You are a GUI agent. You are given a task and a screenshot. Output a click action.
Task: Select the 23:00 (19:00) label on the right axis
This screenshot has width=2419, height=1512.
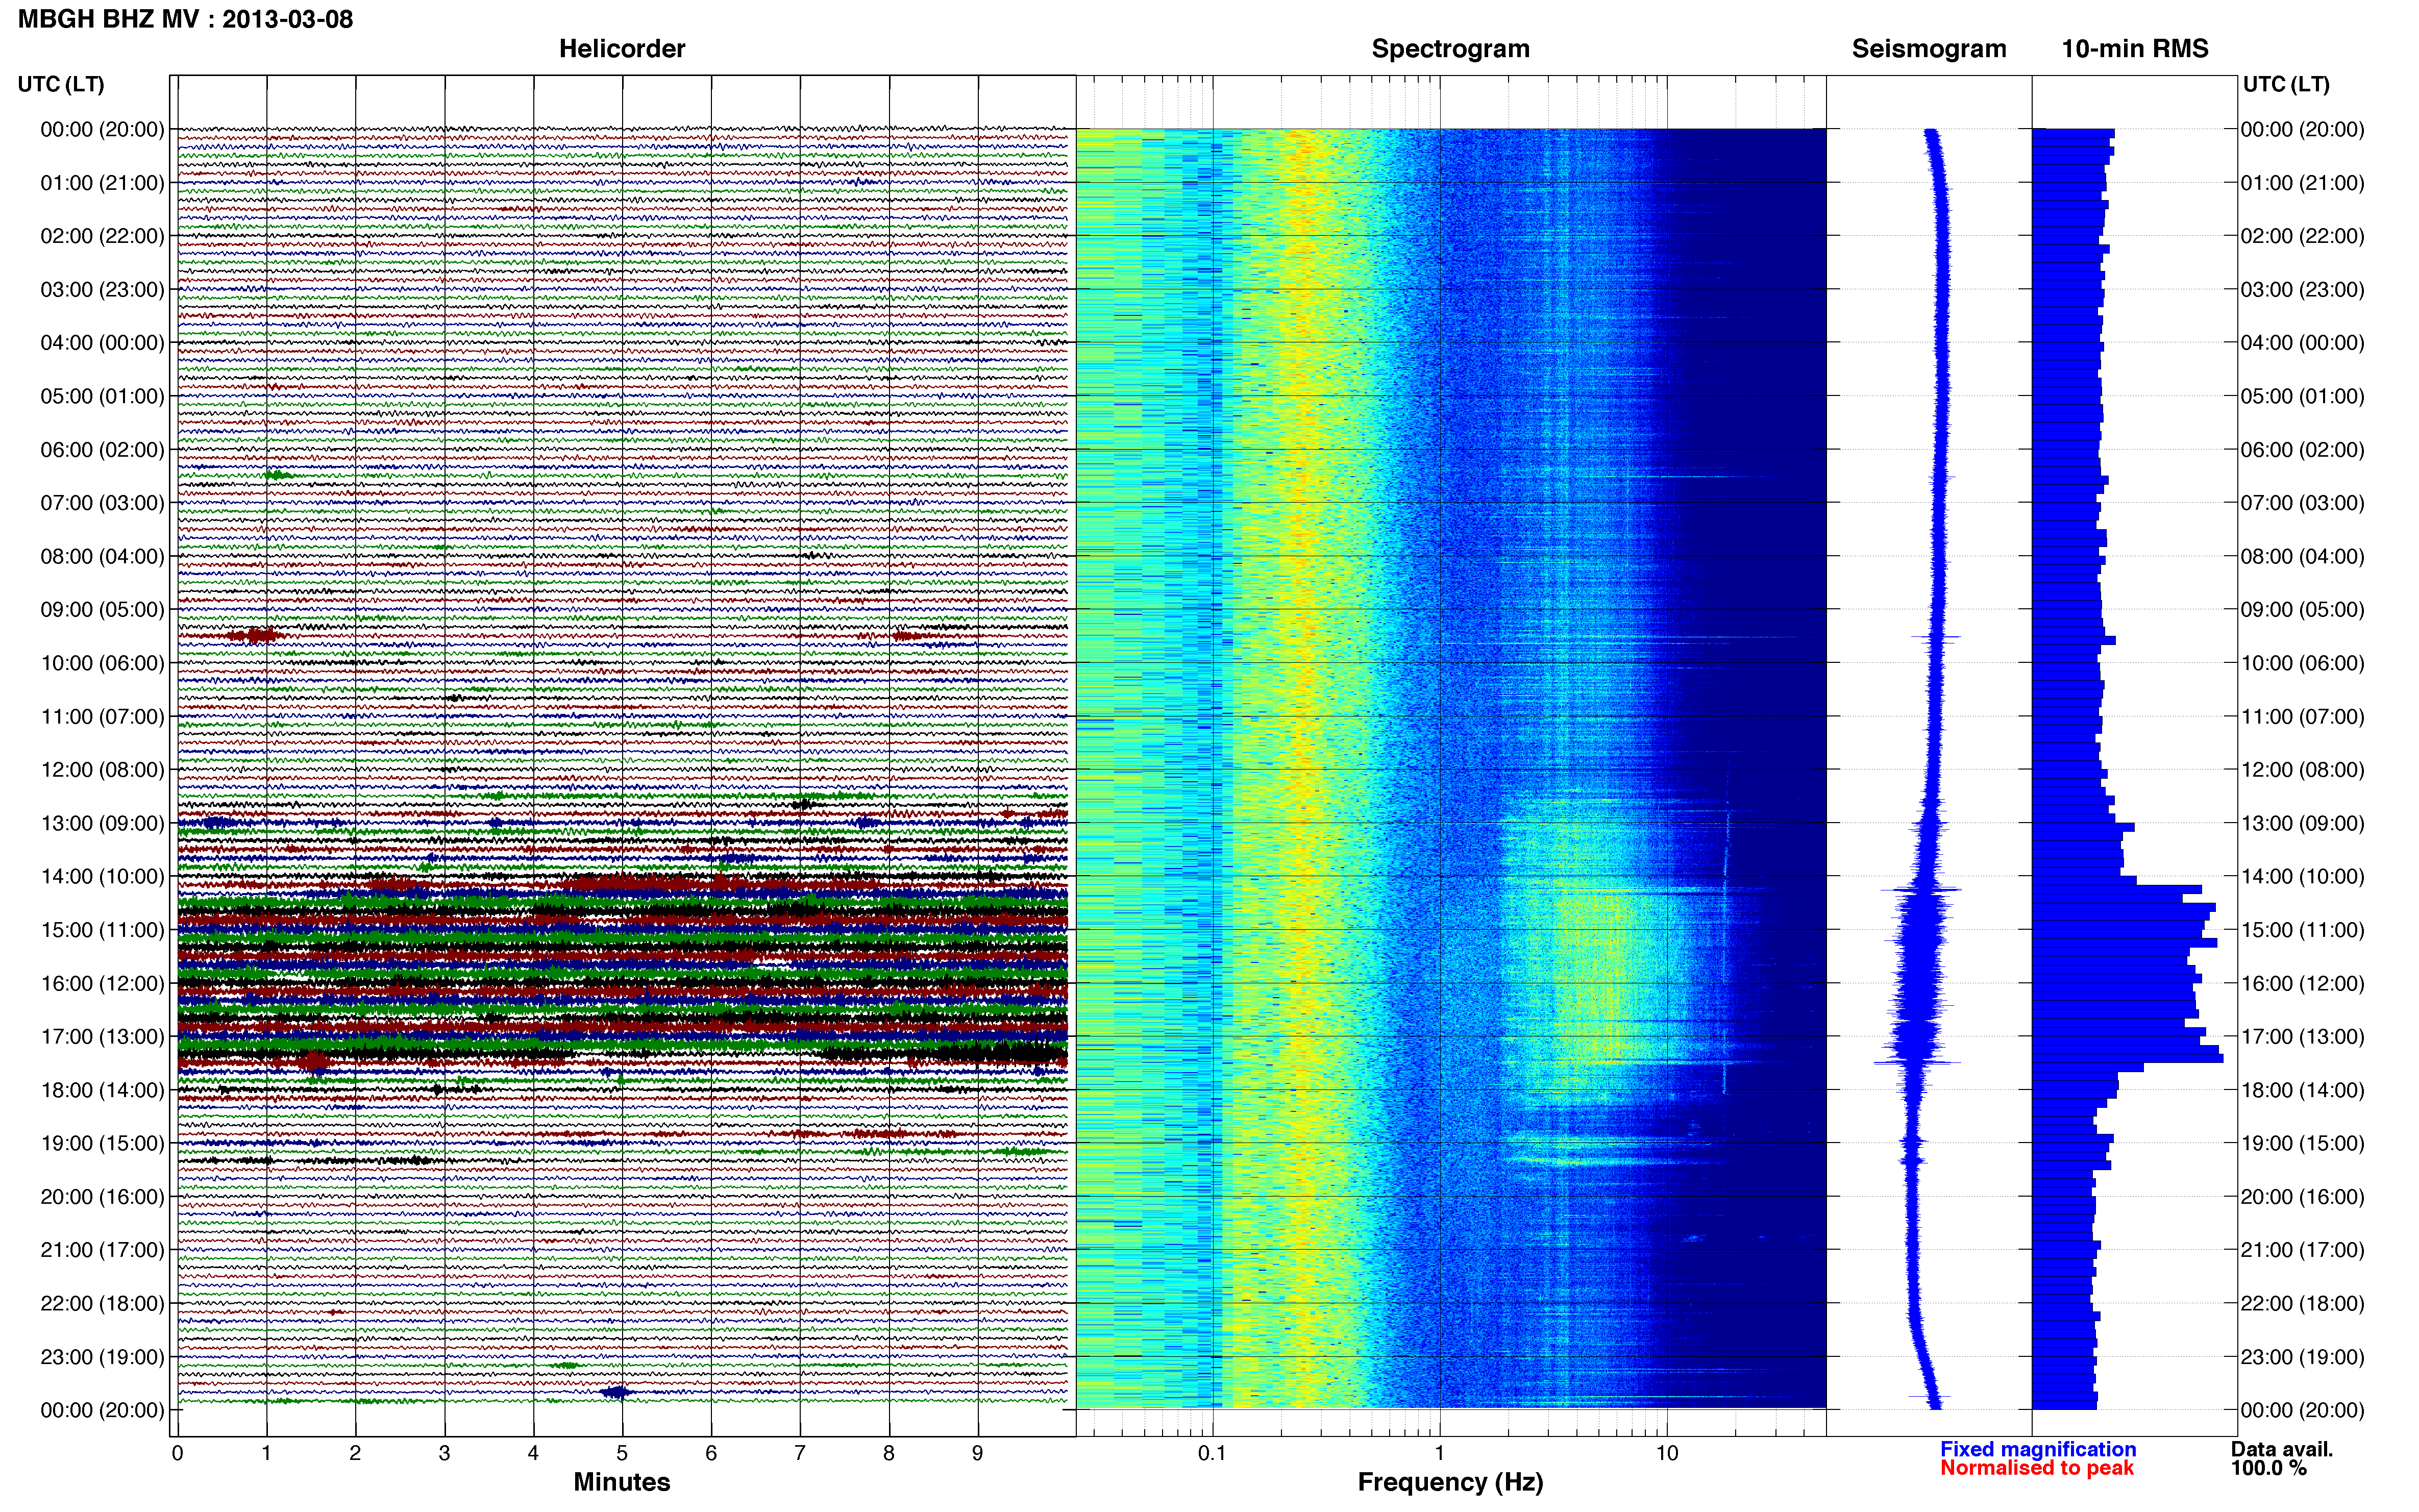point(2303,1357)
